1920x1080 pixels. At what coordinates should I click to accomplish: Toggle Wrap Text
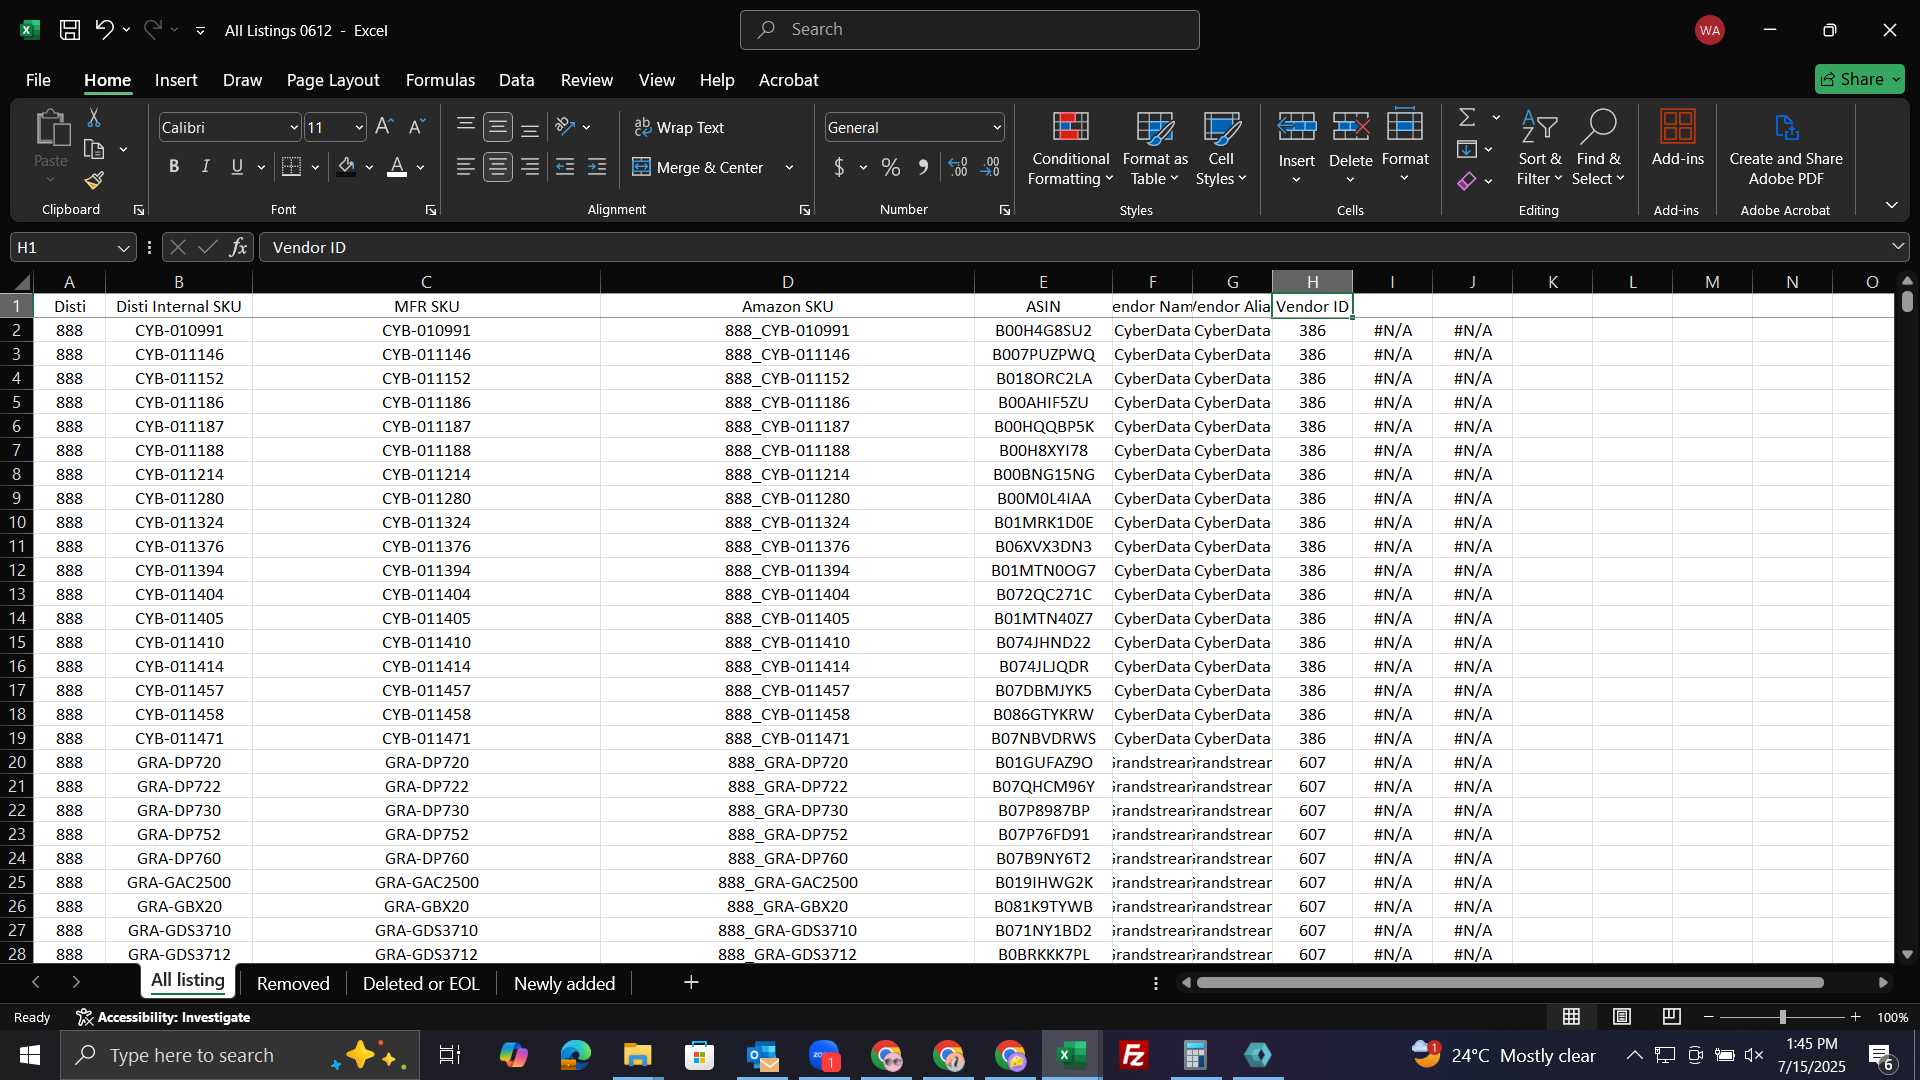click(679, 127)
